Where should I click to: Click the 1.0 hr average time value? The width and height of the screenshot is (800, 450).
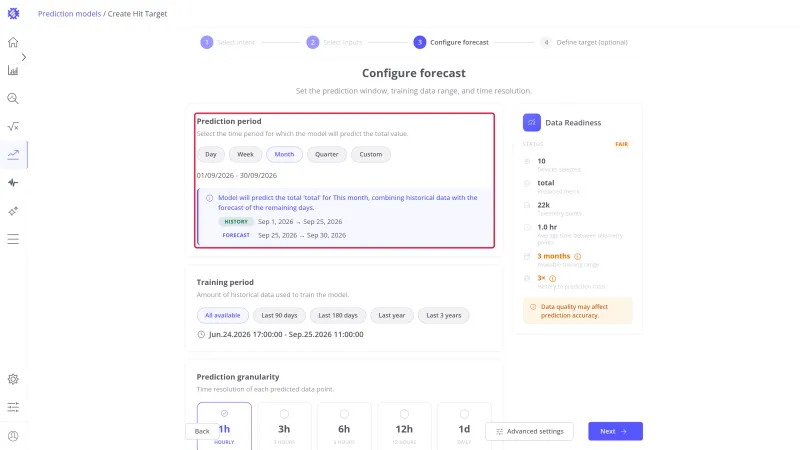coord(547,227)
